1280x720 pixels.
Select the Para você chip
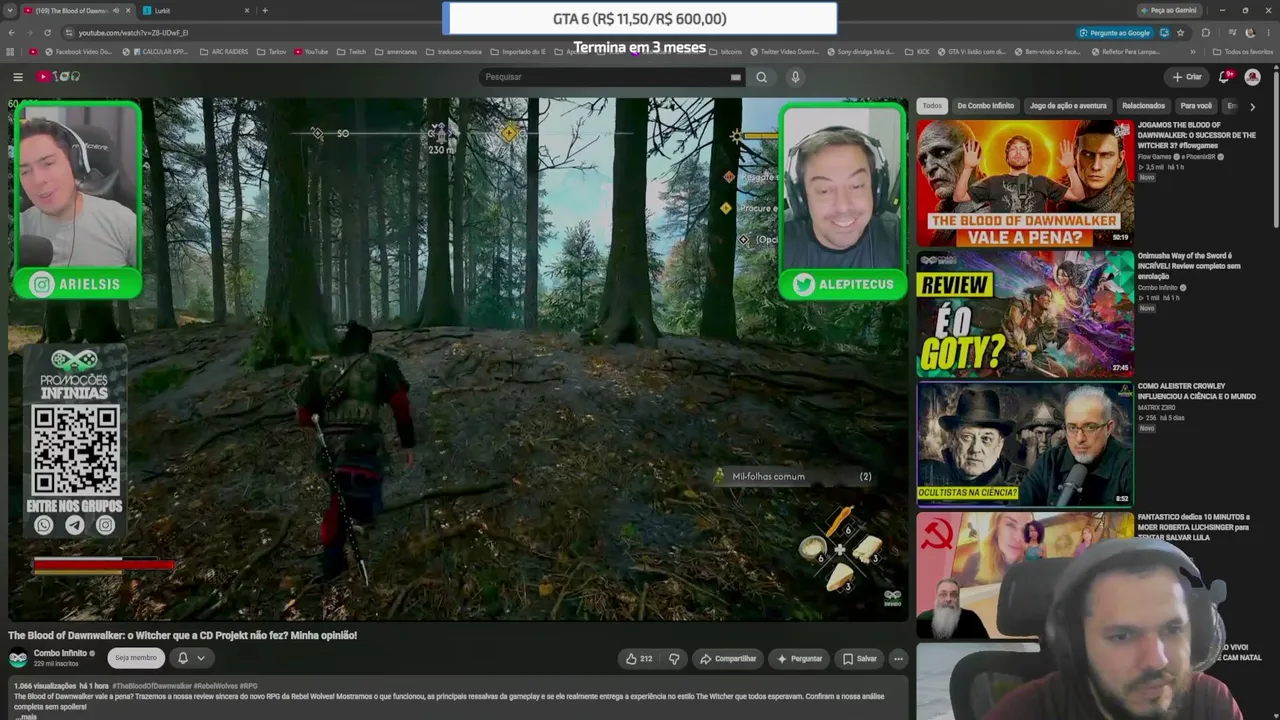click(1196, 106)
